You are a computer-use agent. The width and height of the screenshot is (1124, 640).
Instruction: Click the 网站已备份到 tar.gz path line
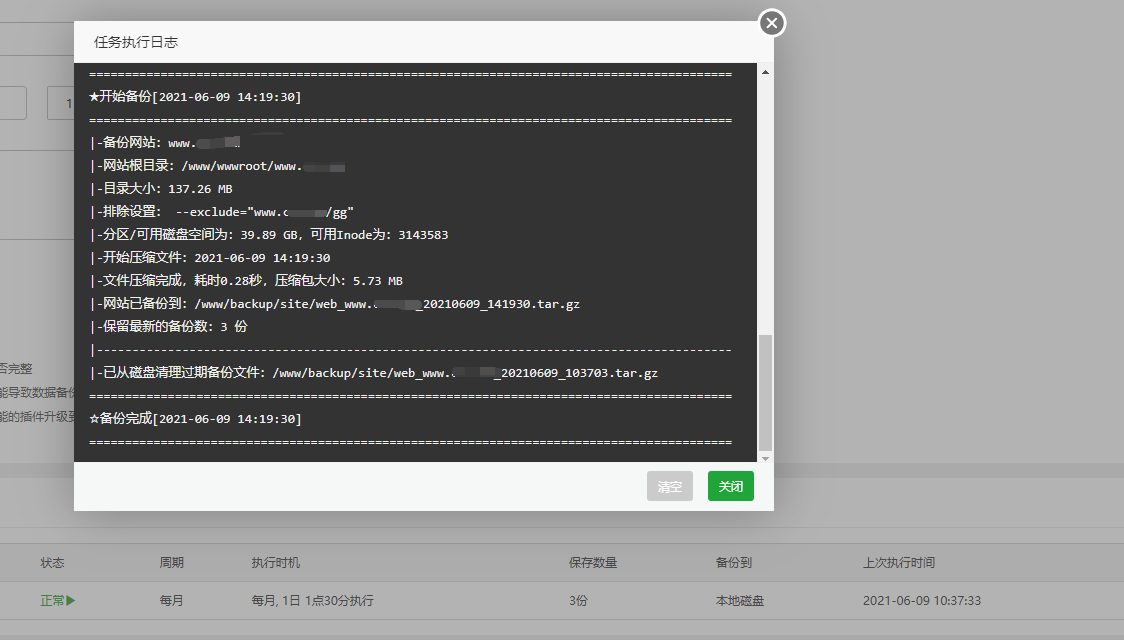point(335,304)
